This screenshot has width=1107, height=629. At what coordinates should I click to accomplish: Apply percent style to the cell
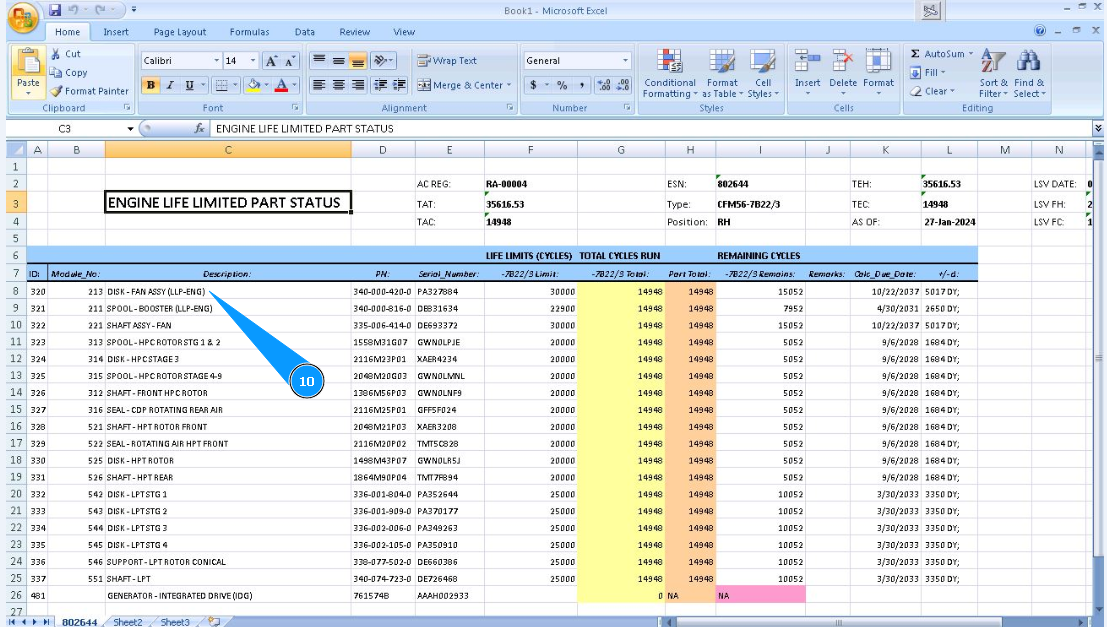[562, 86]
